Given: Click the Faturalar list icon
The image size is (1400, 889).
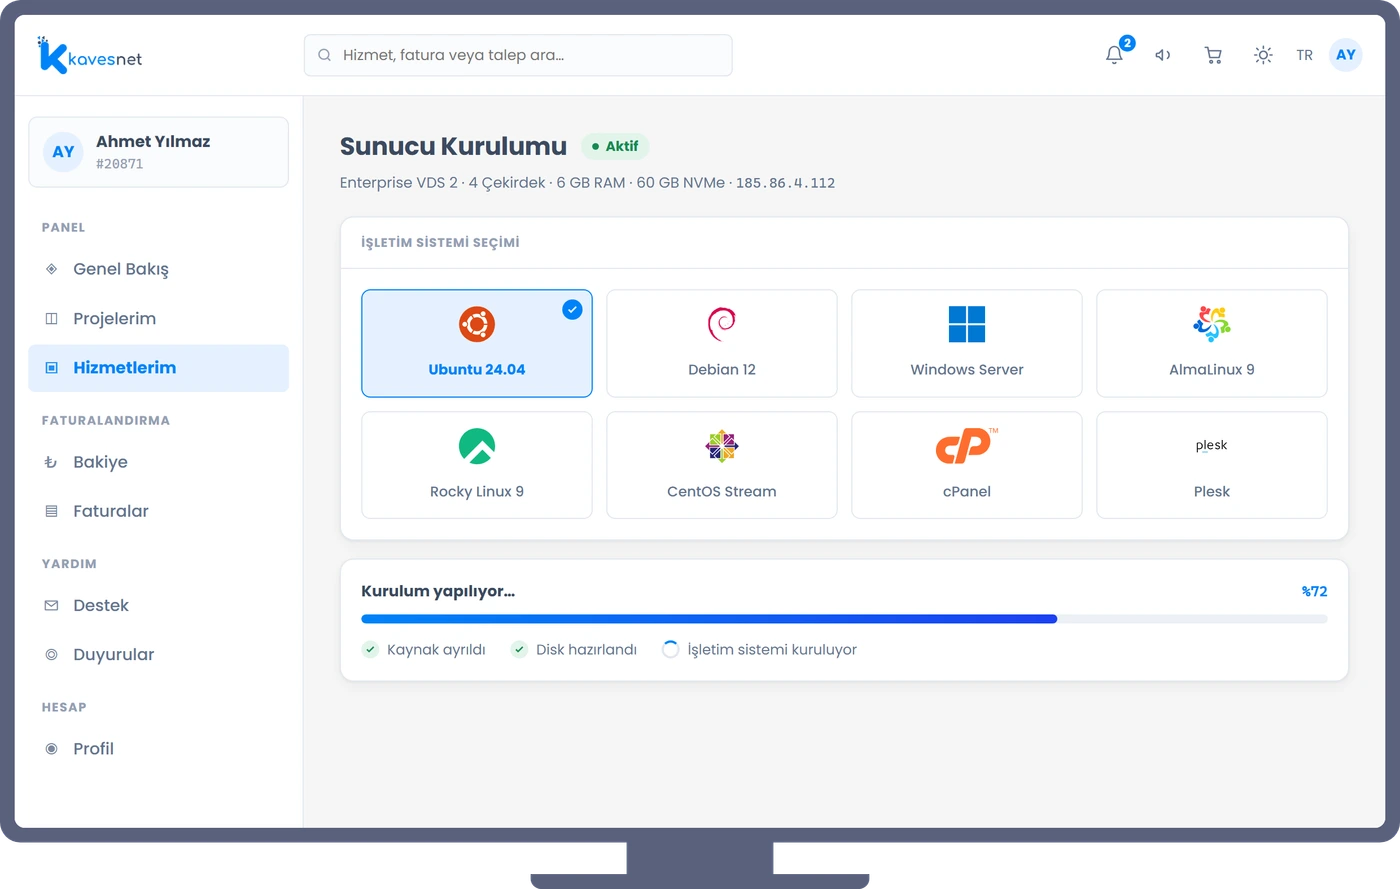Looking at the screenshot, I should click(x=51, y=511).
